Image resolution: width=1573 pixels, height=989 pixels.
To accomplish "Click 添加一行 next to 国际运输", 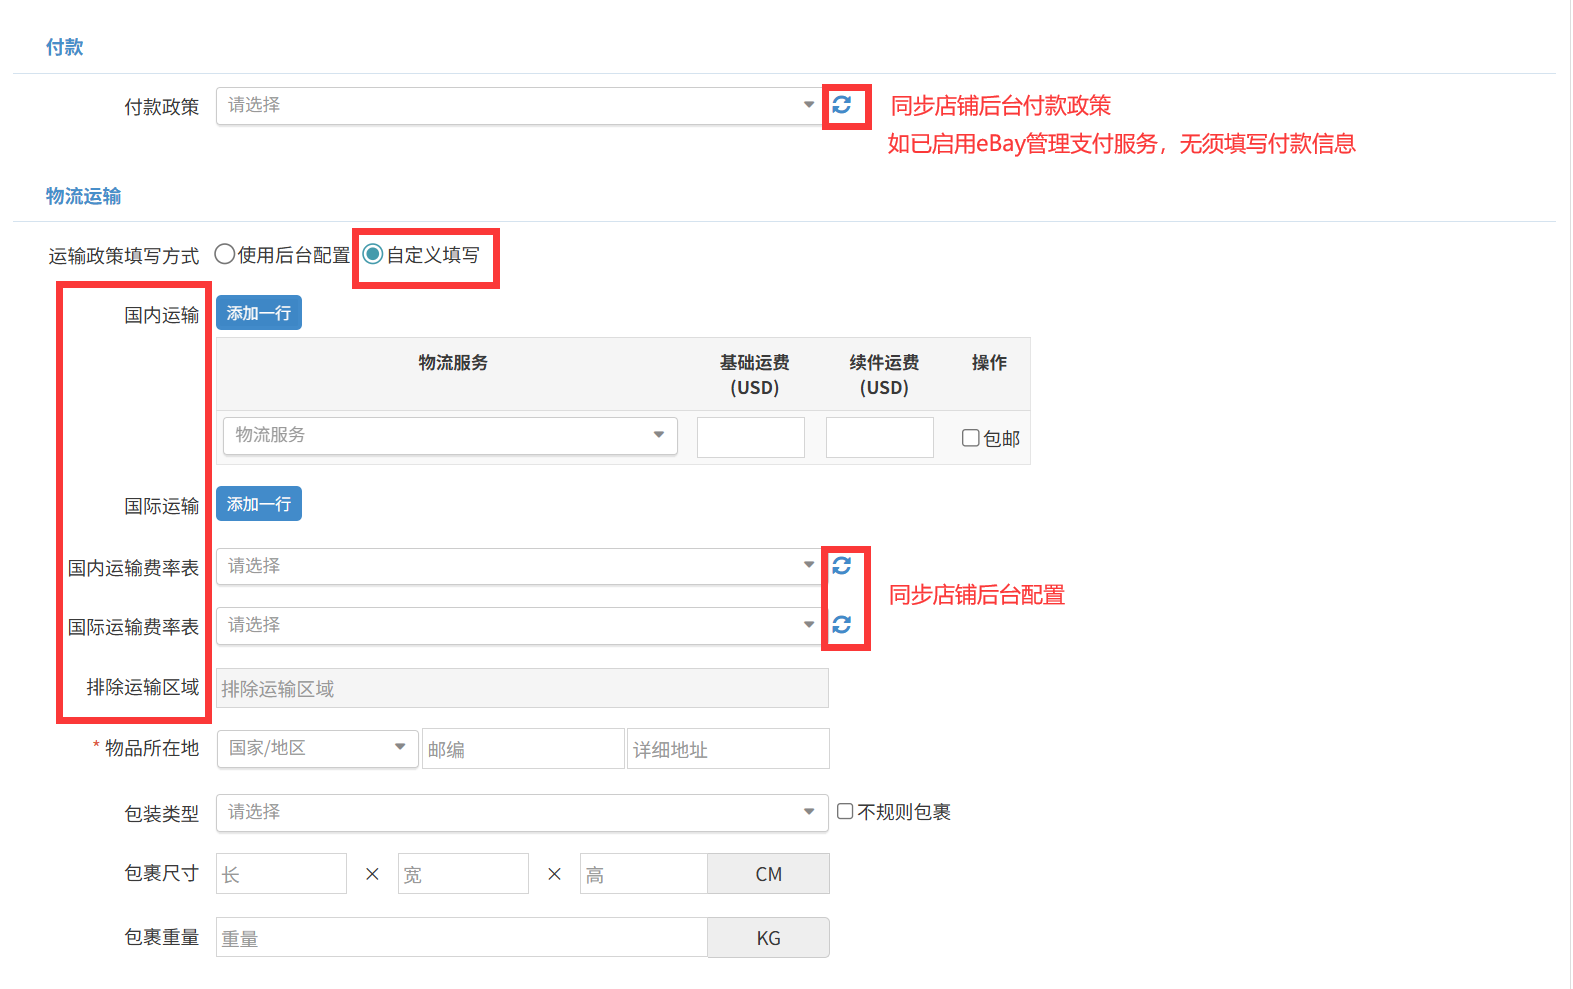I will point(259,504).
